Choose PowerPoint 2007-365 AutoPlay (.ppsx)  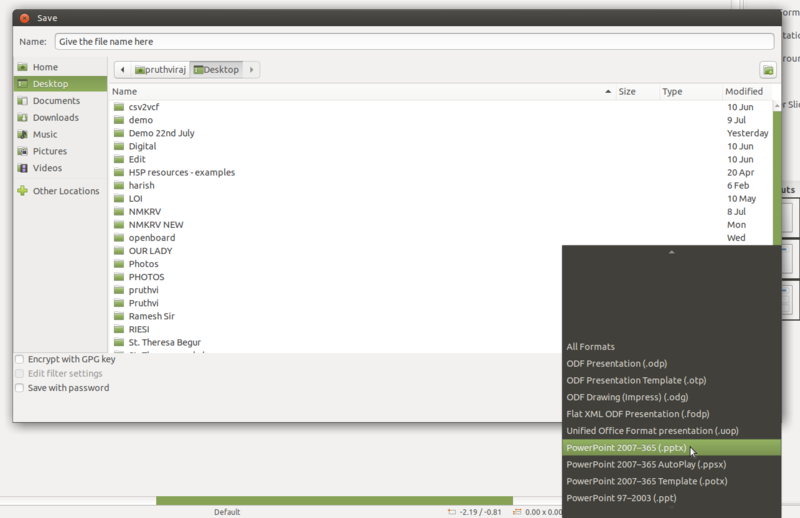(x=671, y=464)
